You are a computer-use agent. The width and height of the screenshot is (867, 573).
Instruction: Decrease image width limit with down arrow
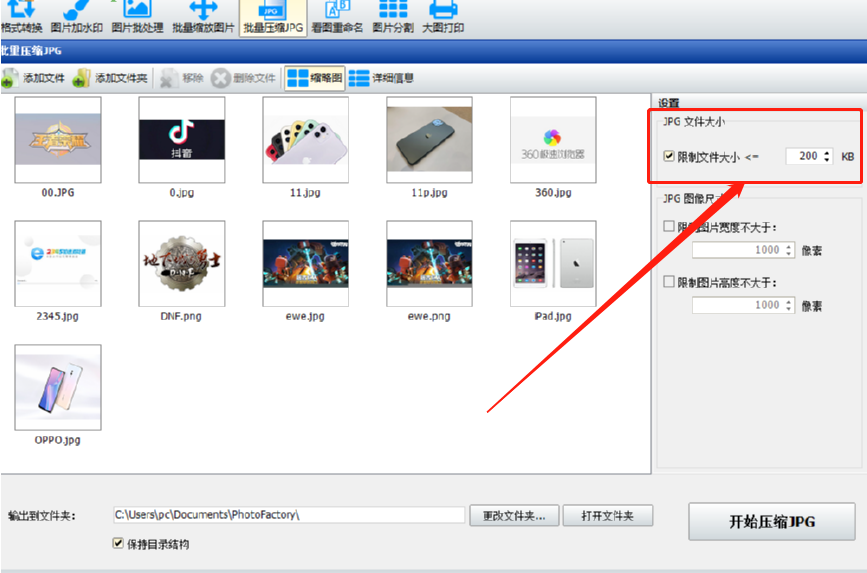pyautogui.click(x=788, y=253)
